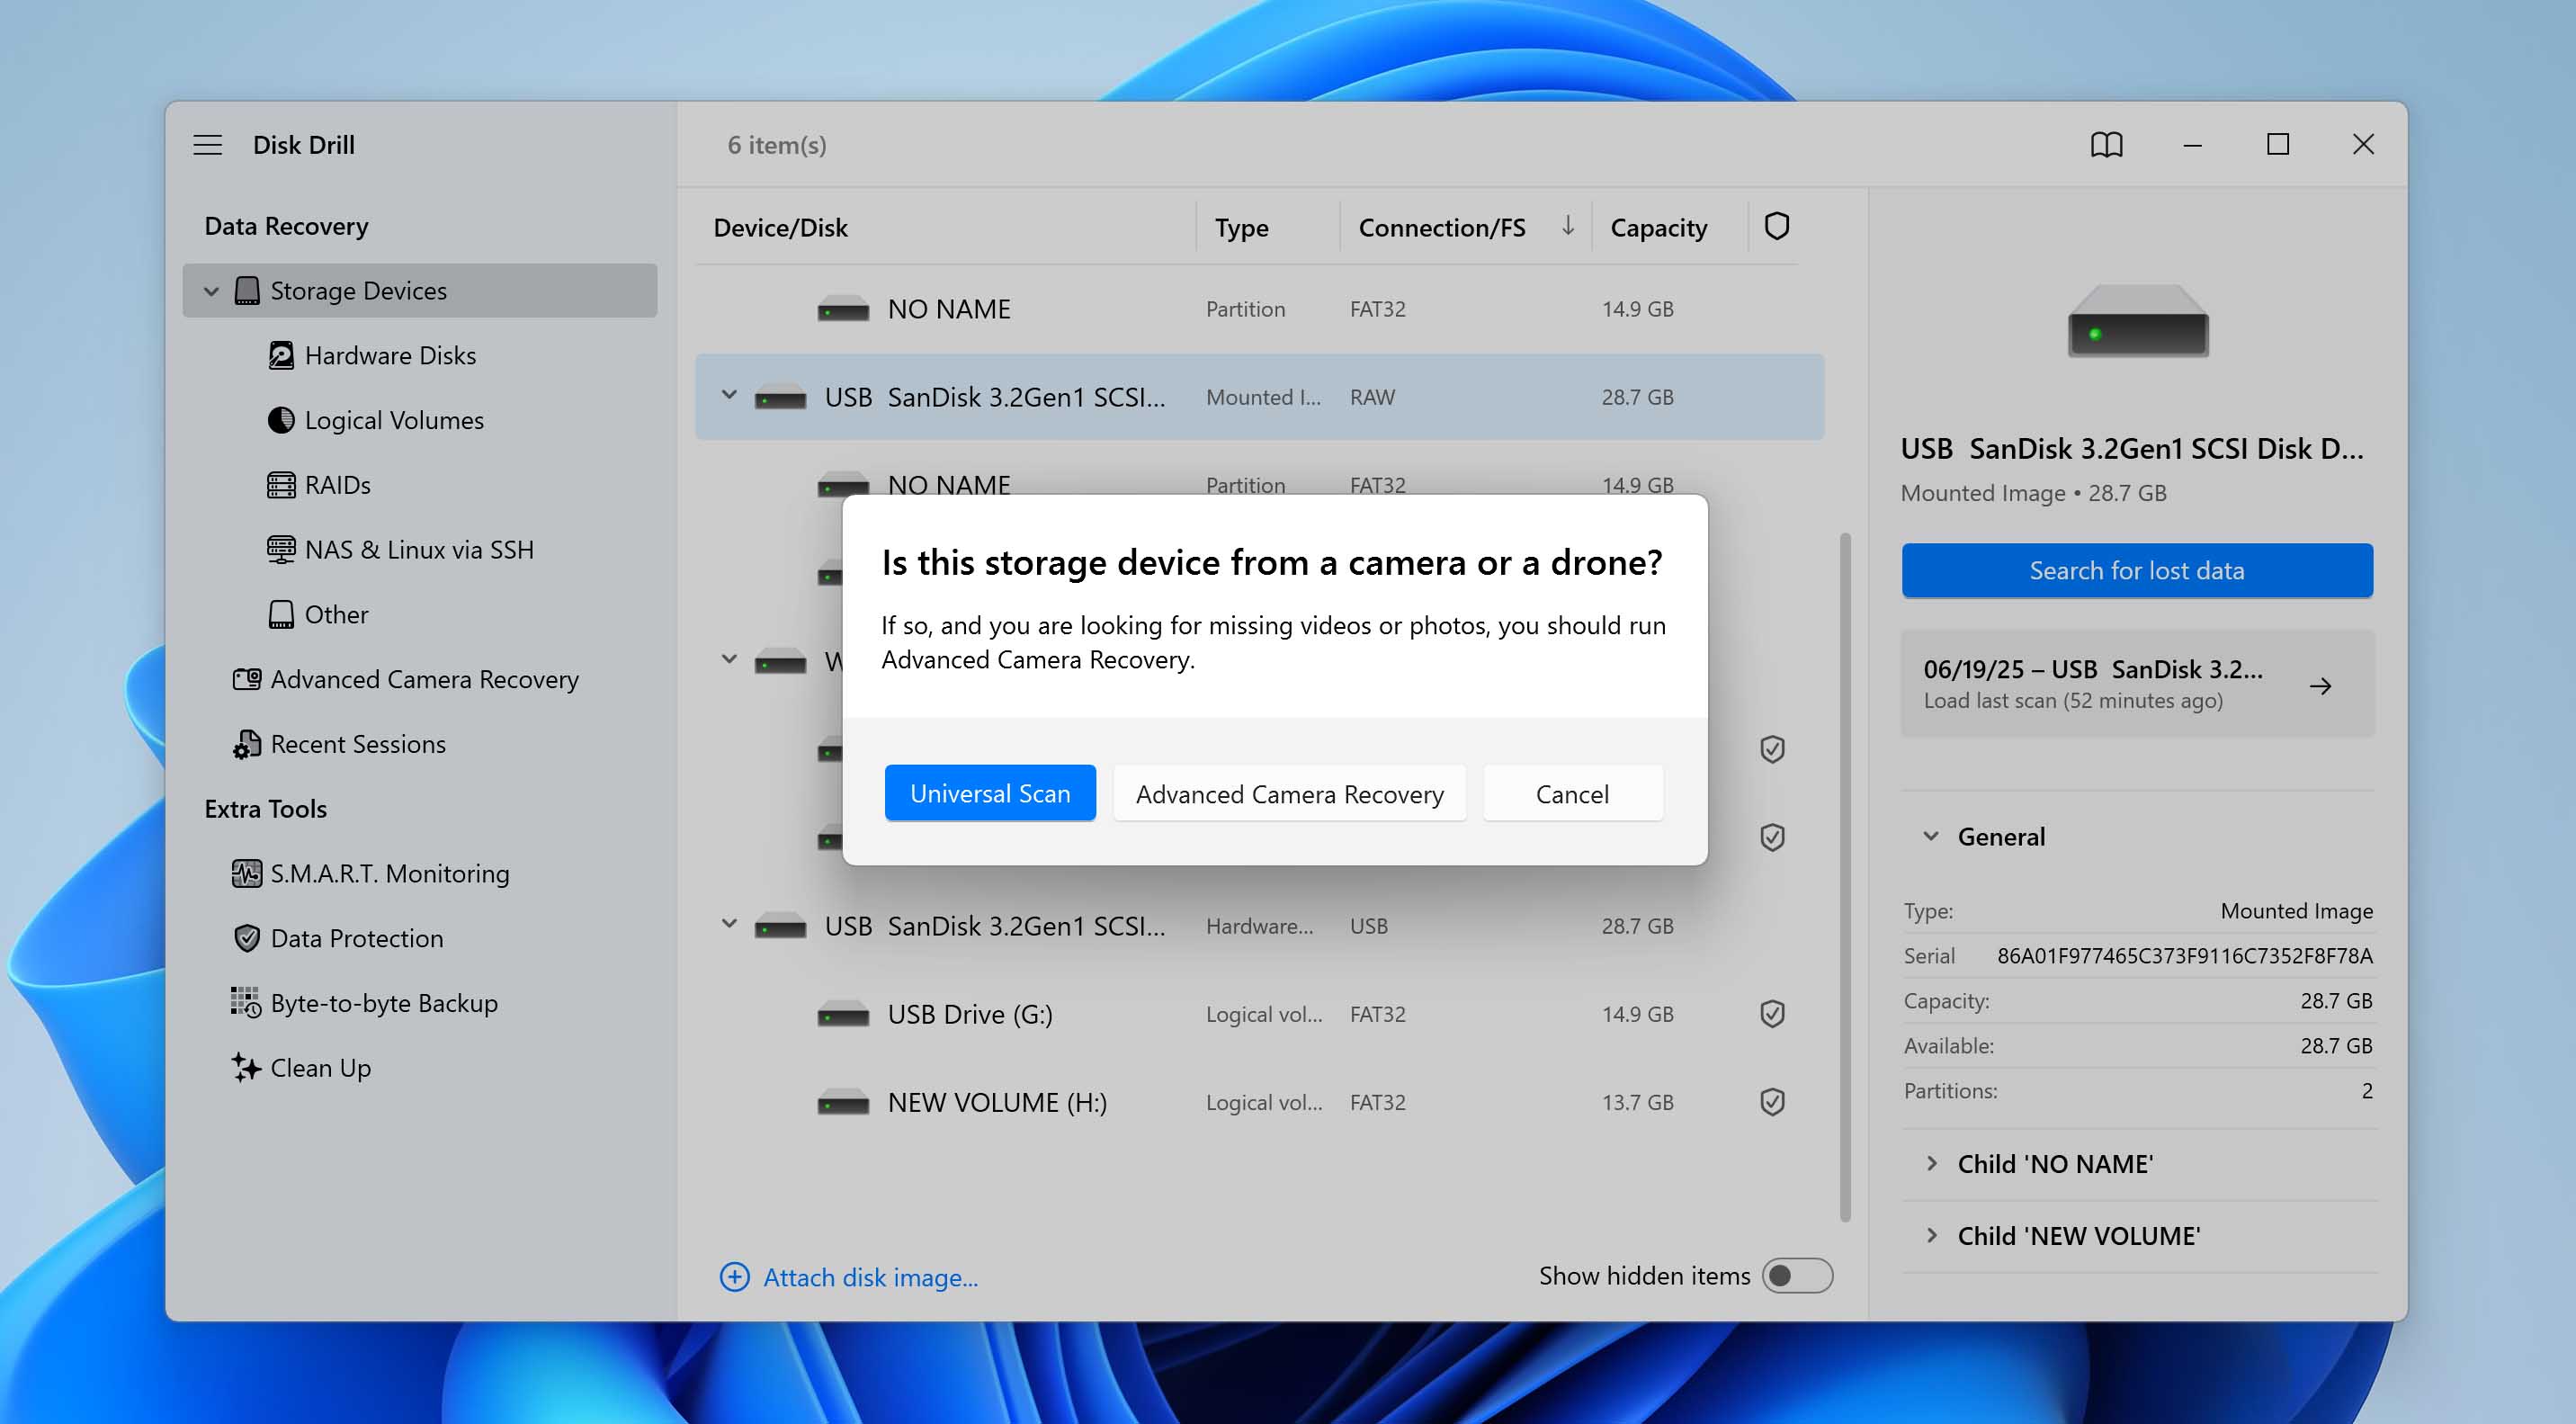
Task: Sort by the Type column header
Action: [1241, 228]
